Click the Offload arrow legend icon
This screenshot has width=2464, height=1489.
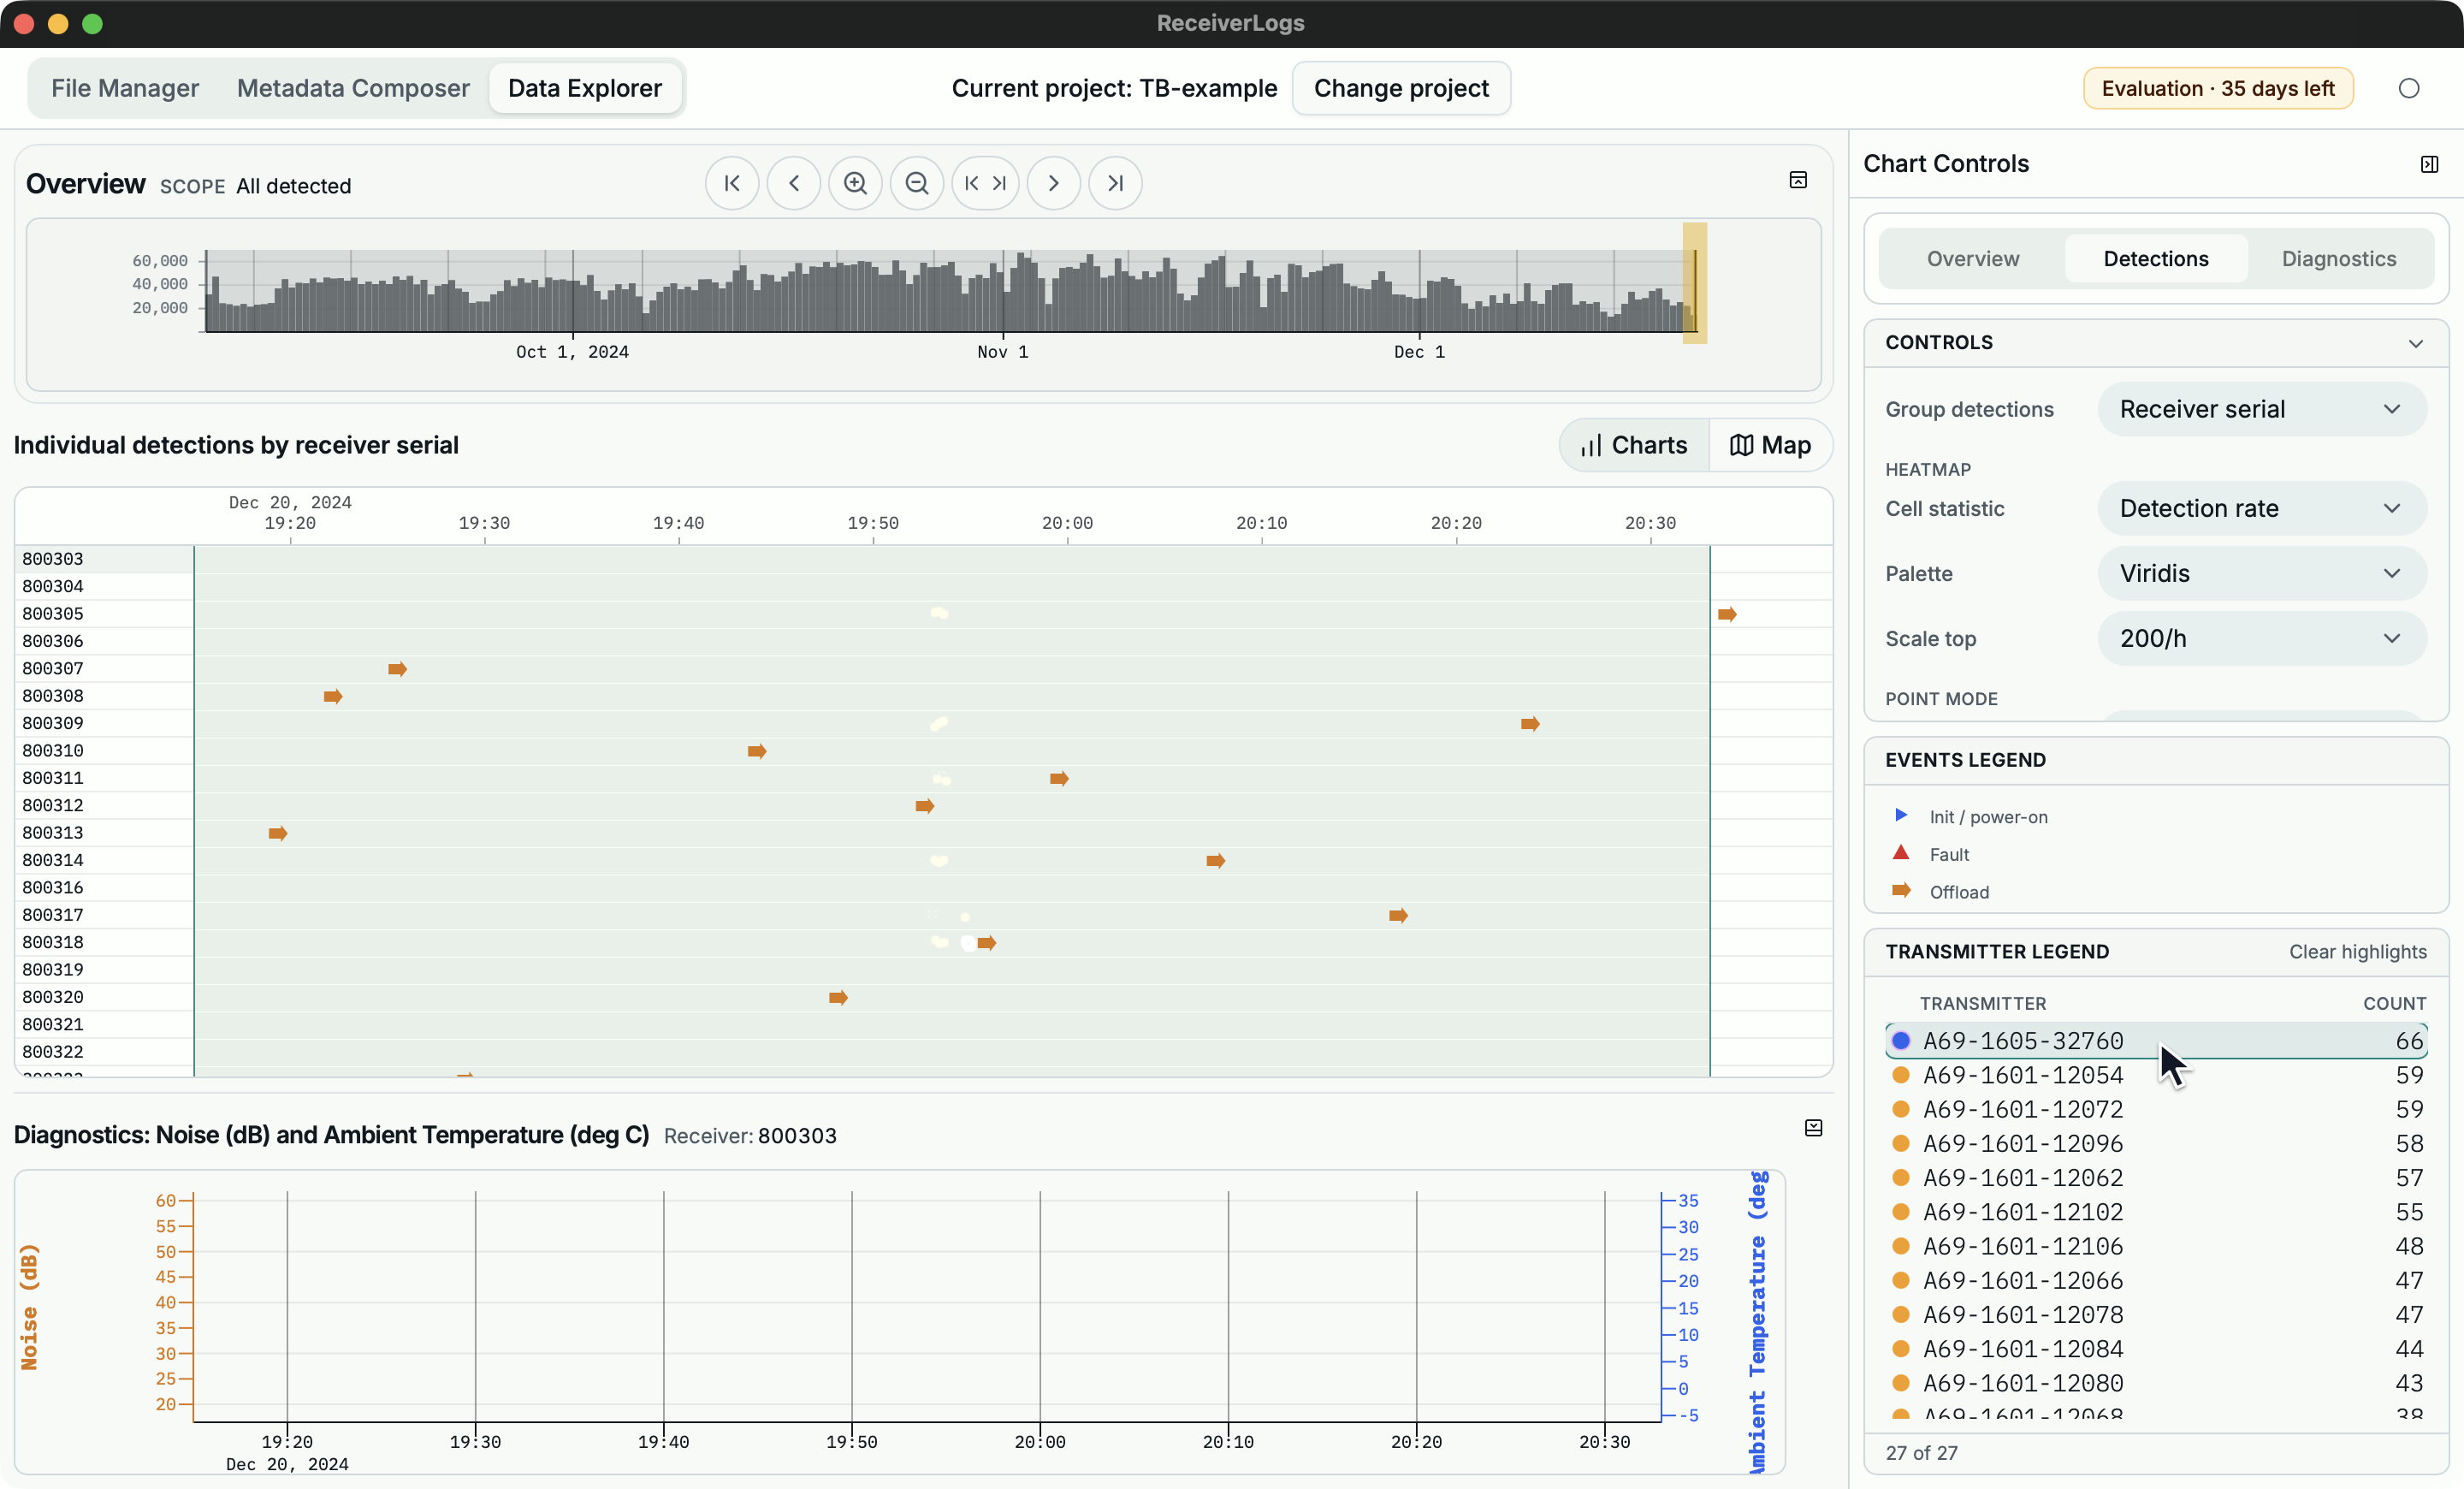click(x=1901, y=891)
